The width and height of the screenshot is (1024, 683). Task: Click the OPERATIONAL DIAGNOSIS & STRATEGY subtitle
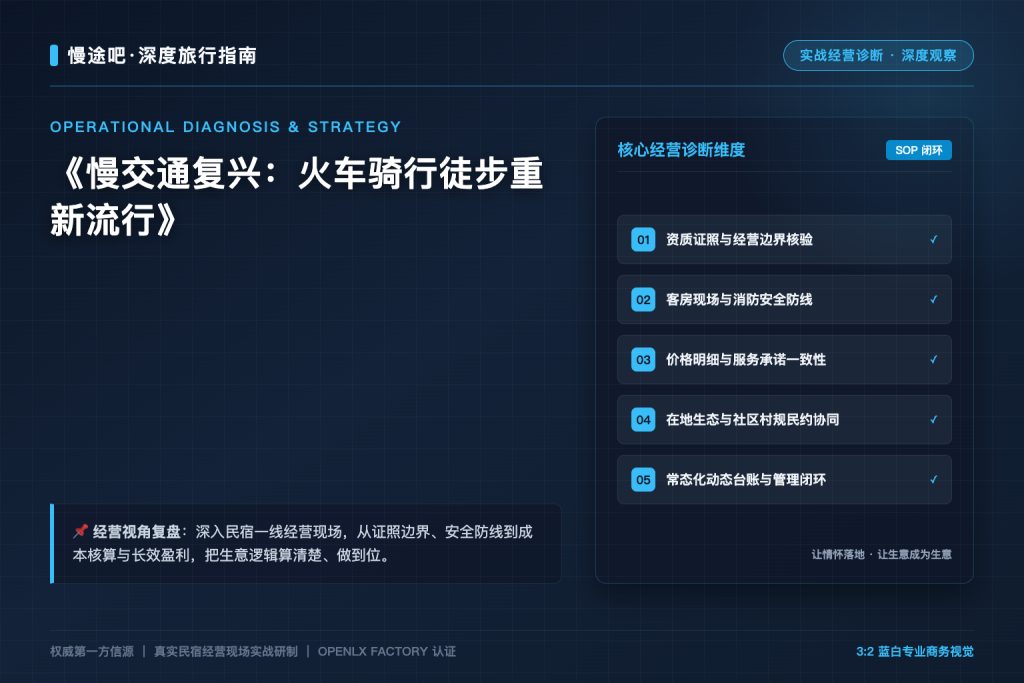pos(225,127)
